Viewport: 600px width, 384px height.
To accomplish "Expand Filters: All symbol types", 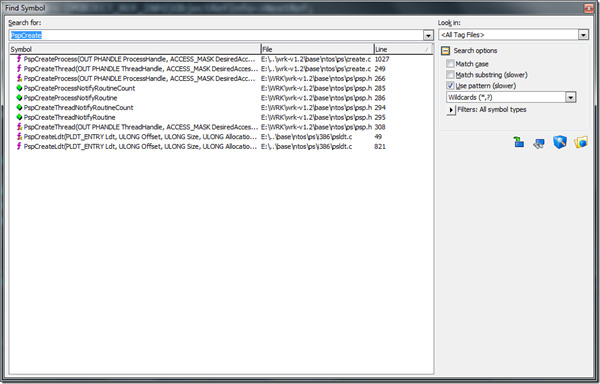I will pos(451,110).
